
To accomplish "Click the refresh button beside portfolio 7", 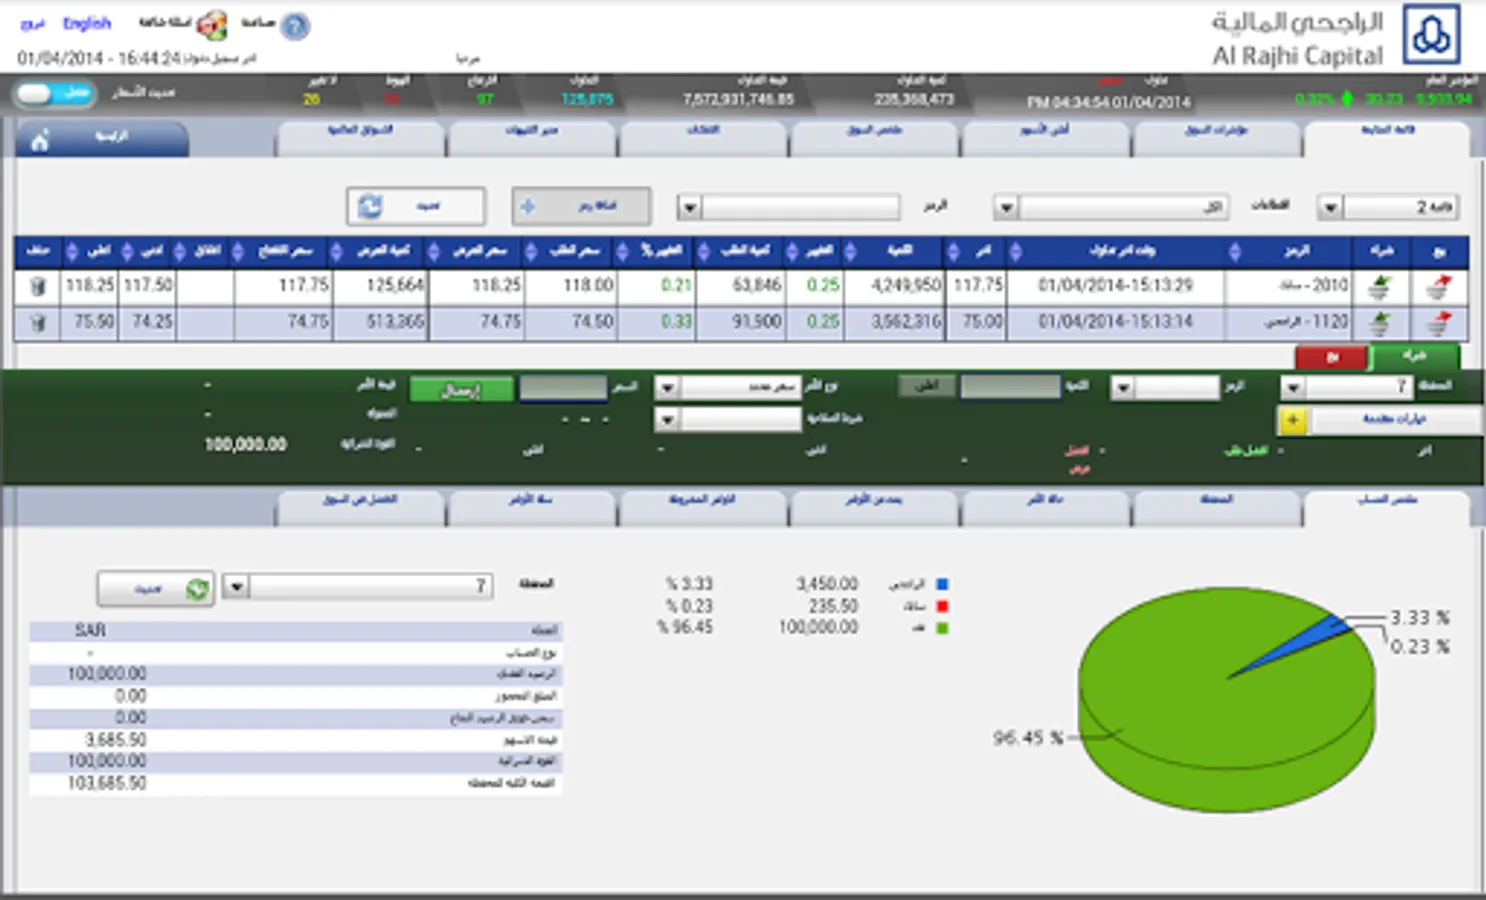I will (155, 589).
